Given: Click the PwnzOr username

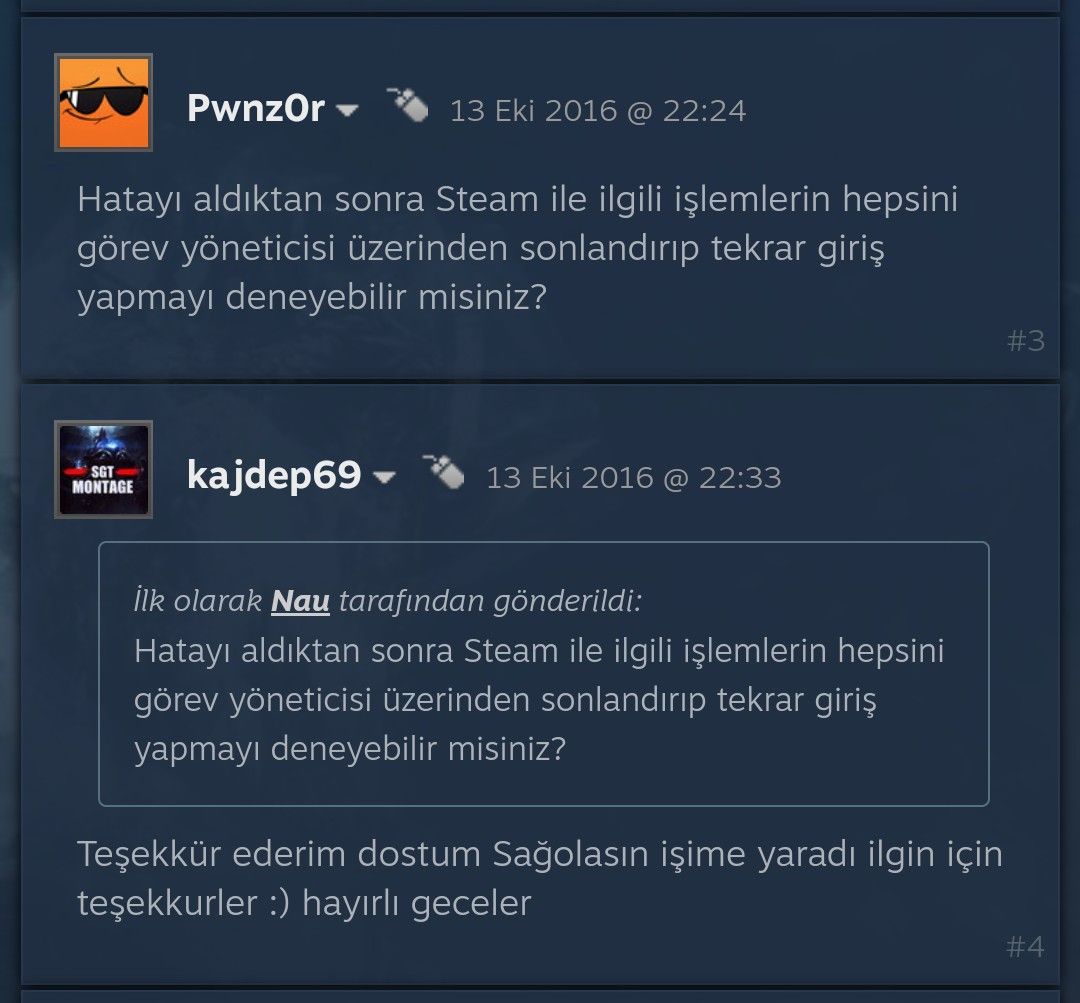Looking at the screenshot, I should (256, 109).
